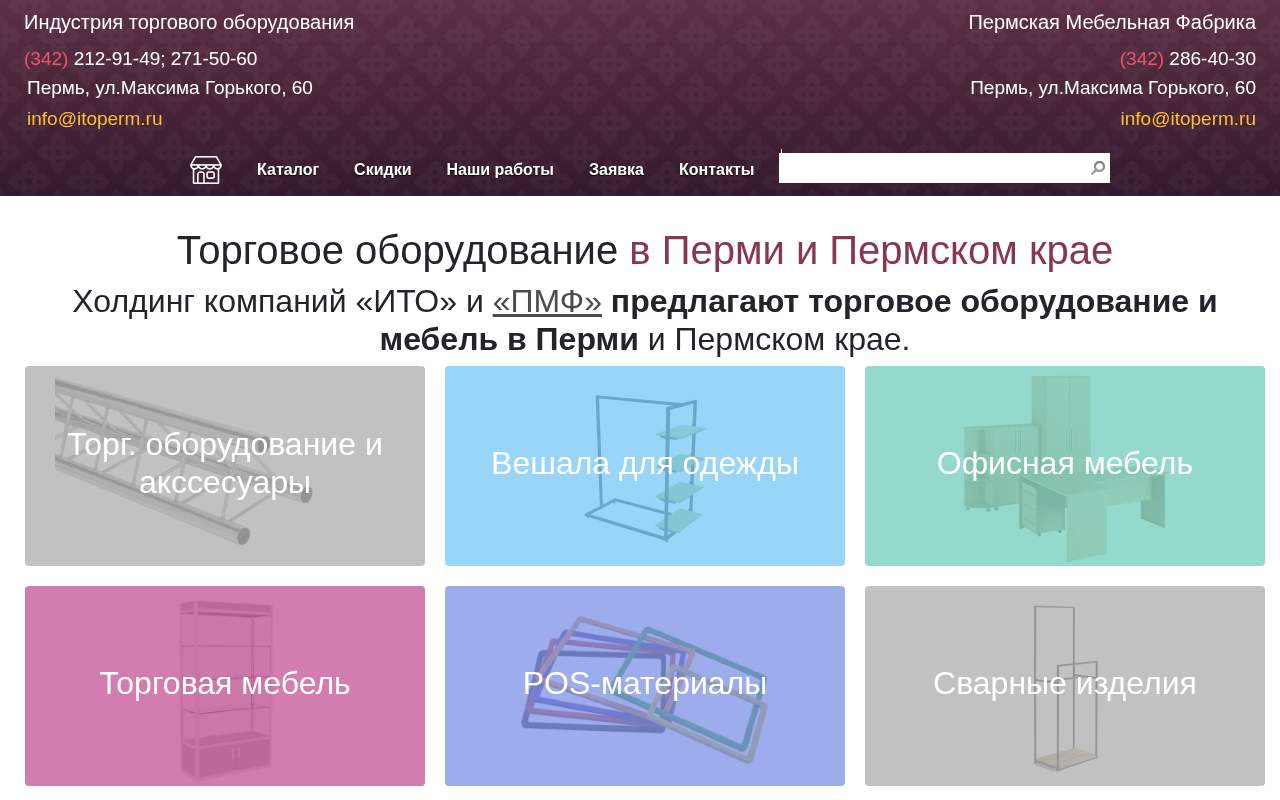Open the Заявка menu item
Viewport: 1280px width, 800px height.
616,170
